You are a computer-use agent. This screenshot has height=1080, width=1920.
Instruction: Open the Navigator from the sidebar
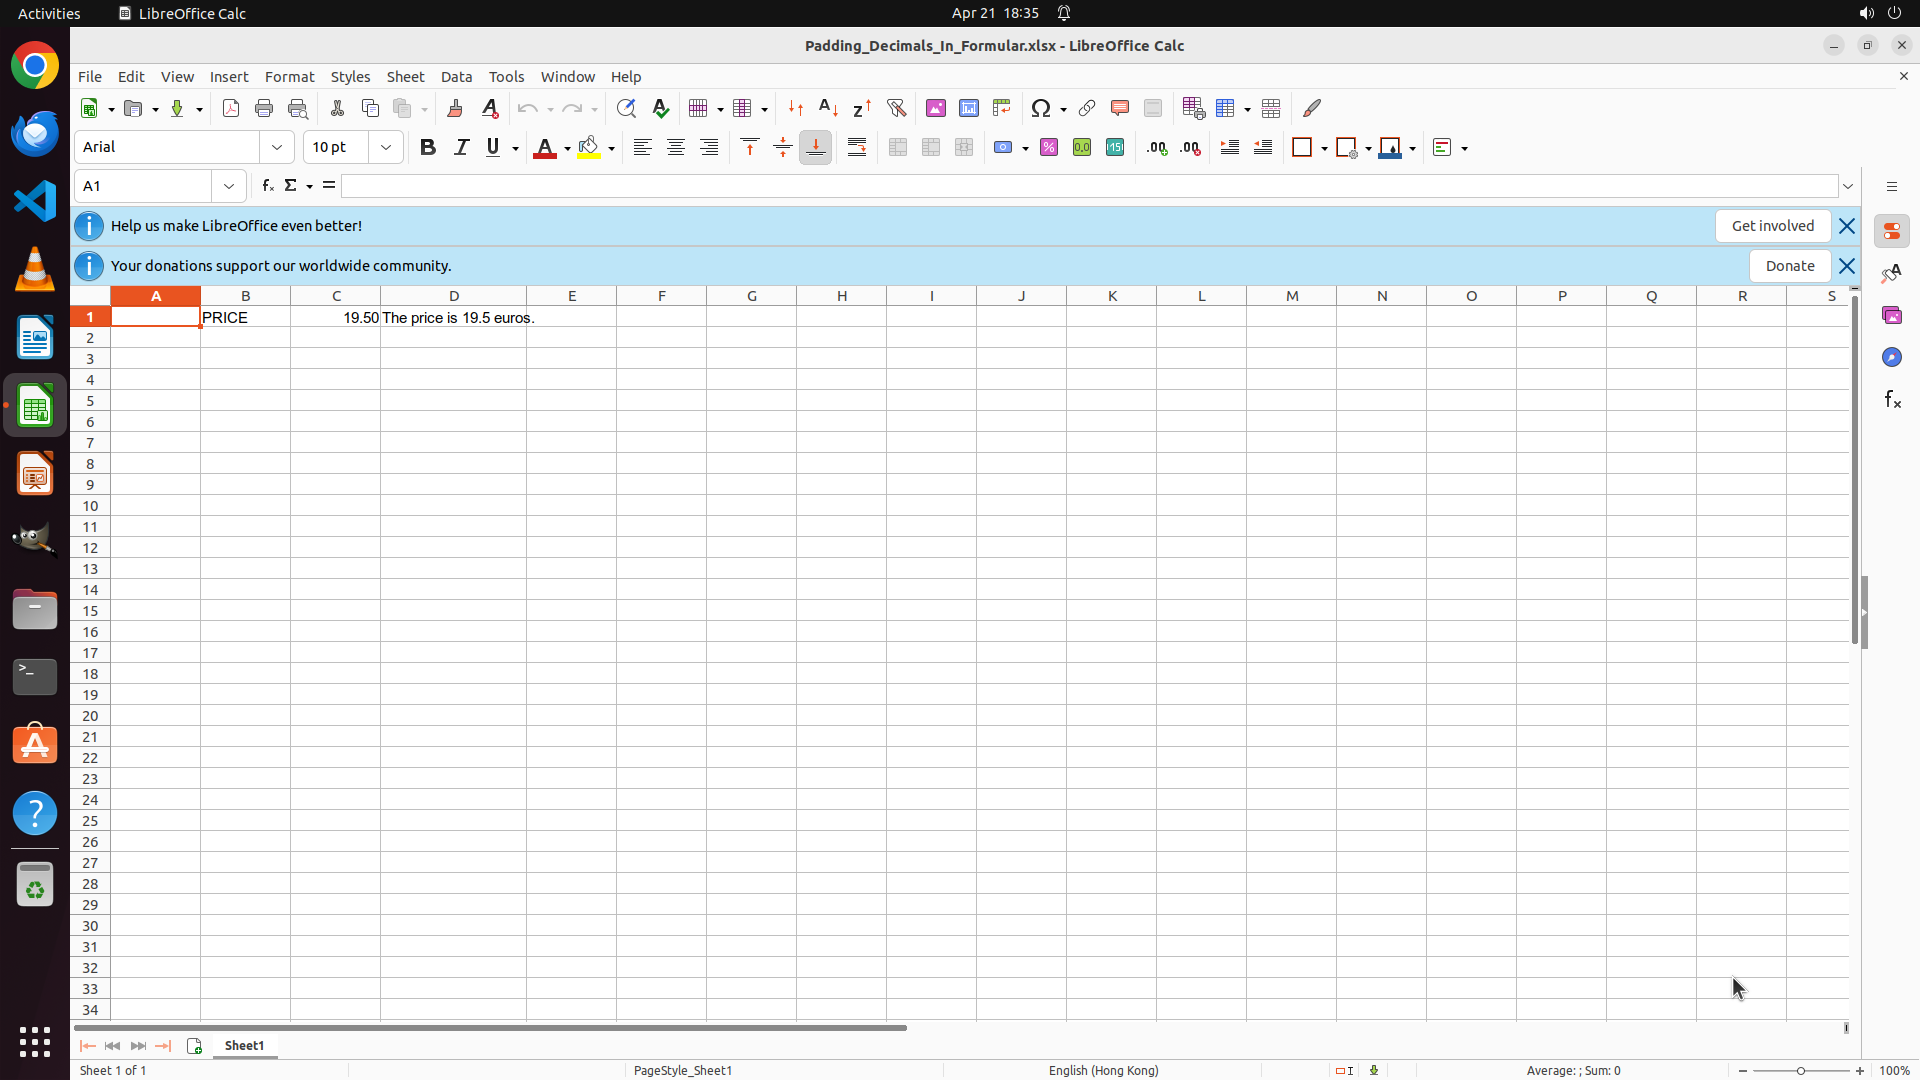(x=1891, y=357)
